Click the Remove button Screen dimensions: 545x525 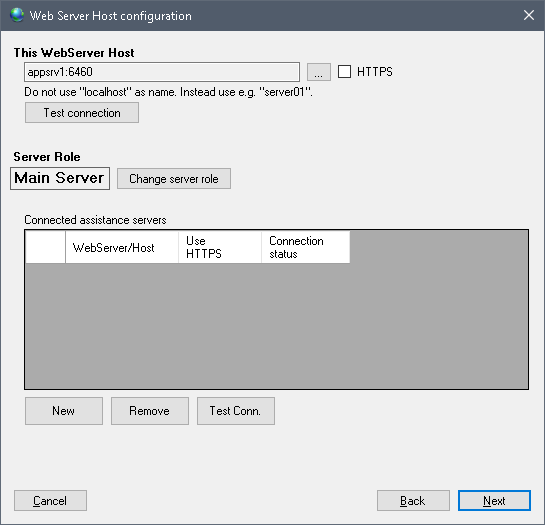[x=150, y=411]
